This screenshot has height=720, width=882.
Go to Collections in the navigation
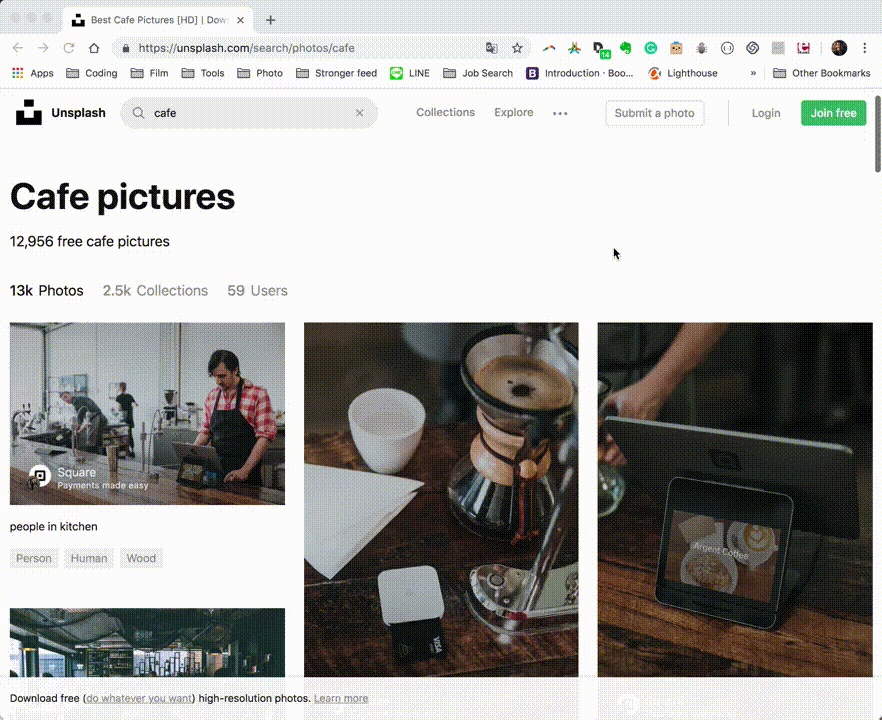tap(446, 112)
